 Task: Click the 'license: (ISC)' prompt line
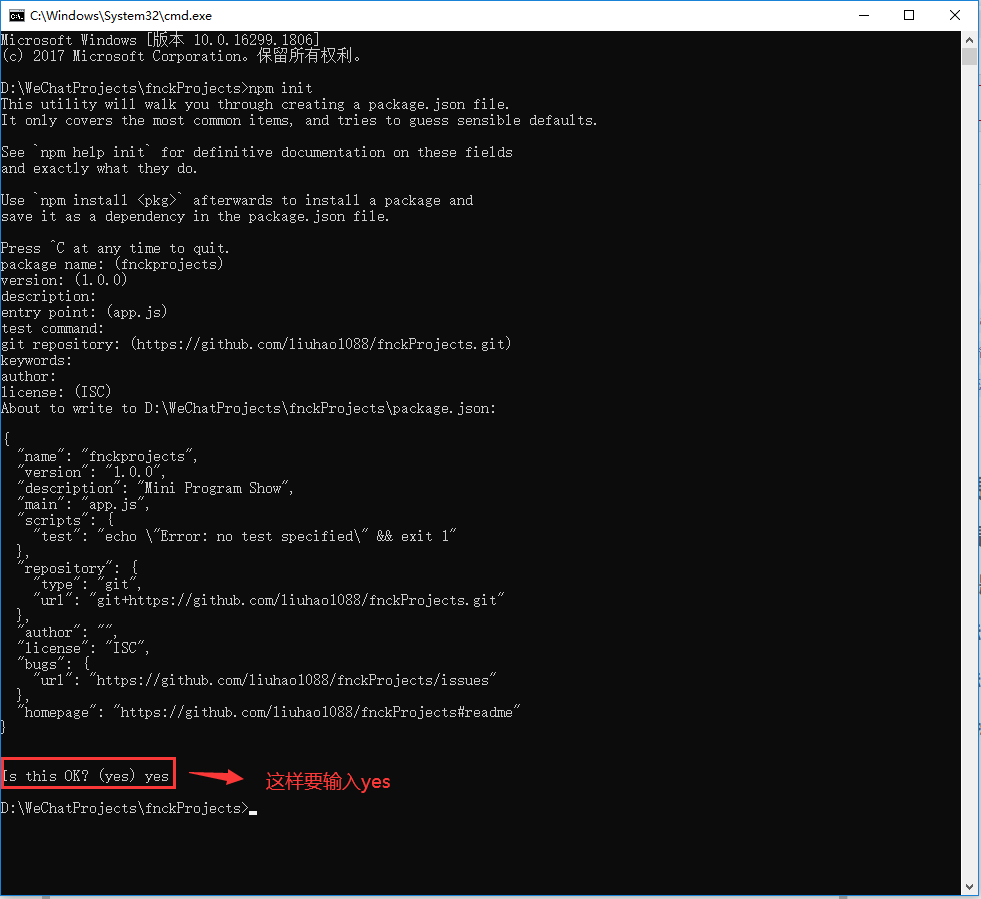click(56, 392)
